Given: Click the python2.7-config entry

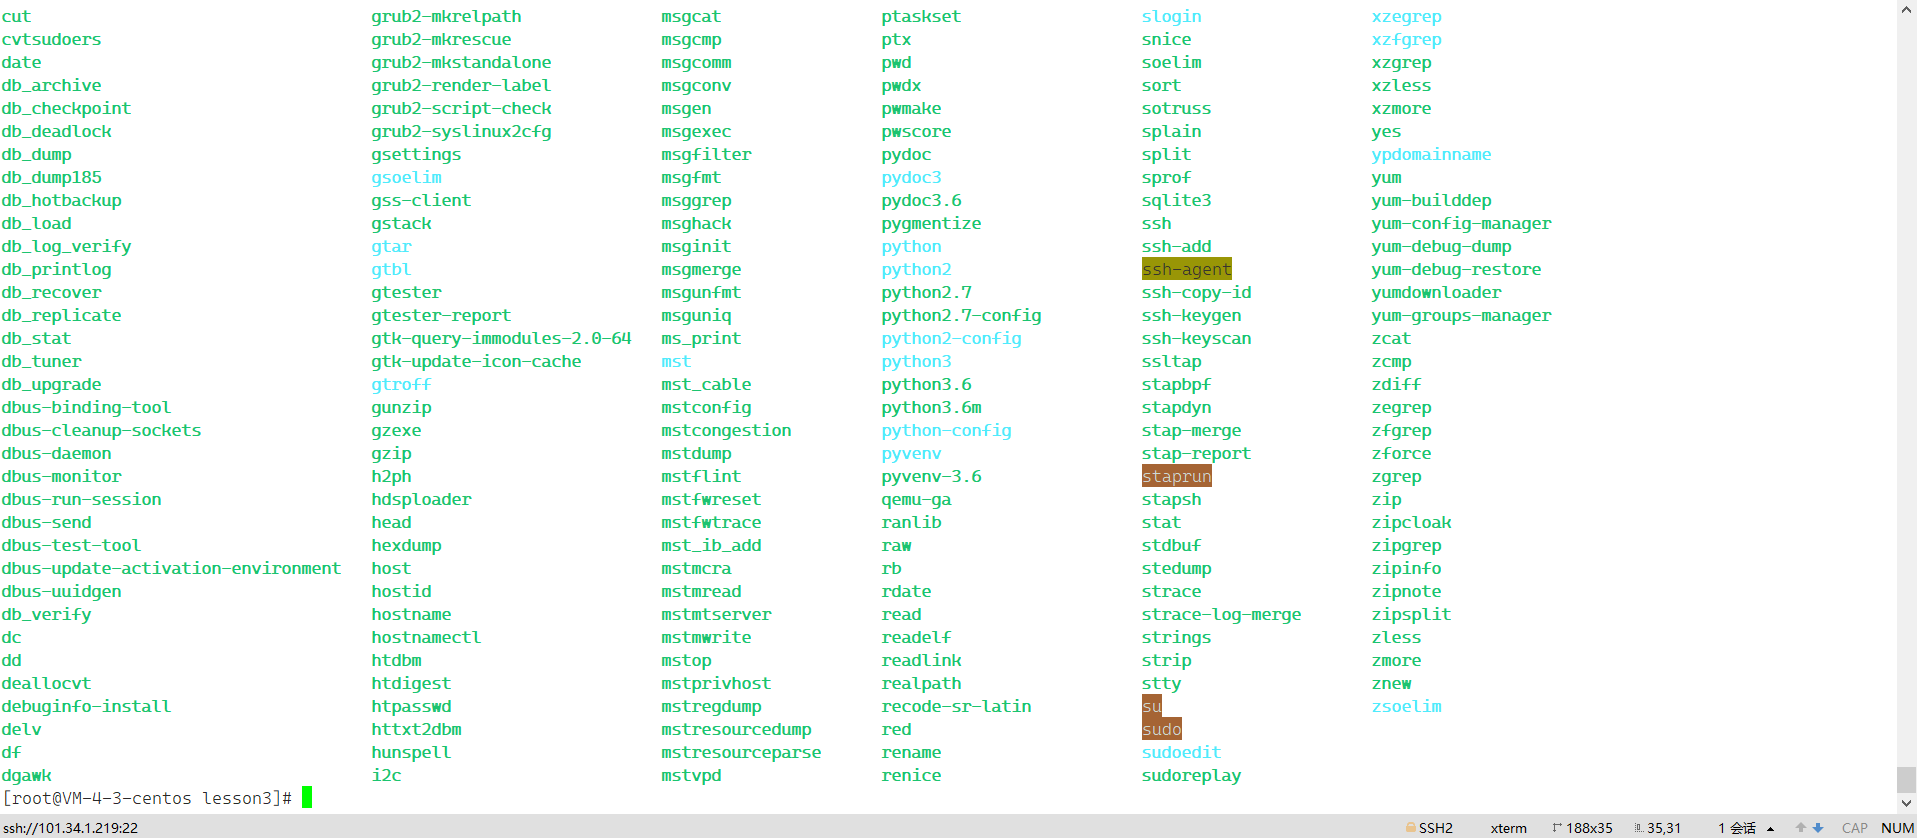Looking at the screenshot, I should [962, 315].
